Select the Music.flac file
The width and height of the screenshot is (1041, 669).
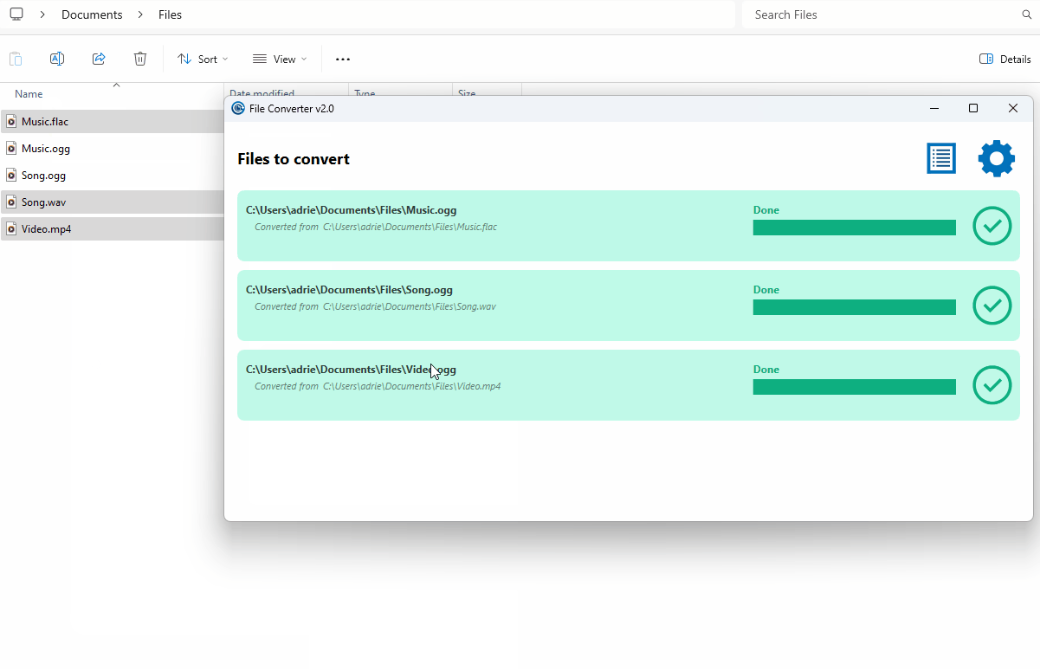click(45, 122)
